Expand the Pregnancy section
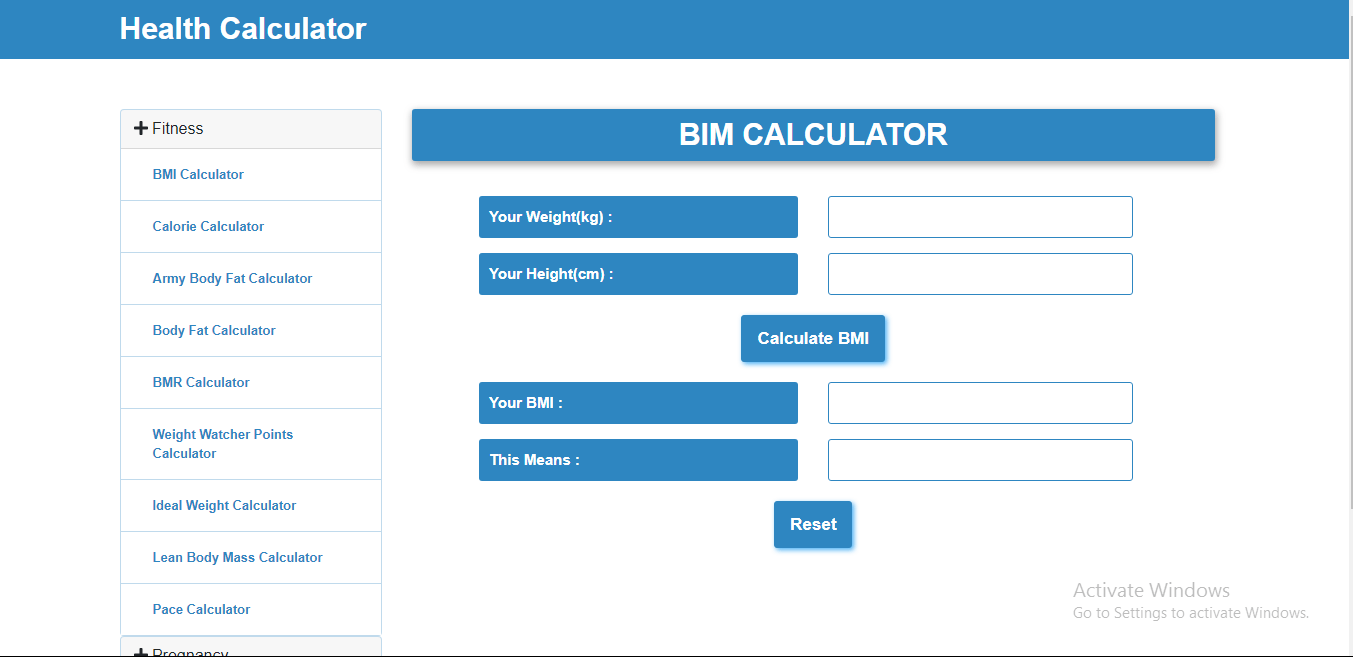The image size is (1353, 657). [251, 648]
